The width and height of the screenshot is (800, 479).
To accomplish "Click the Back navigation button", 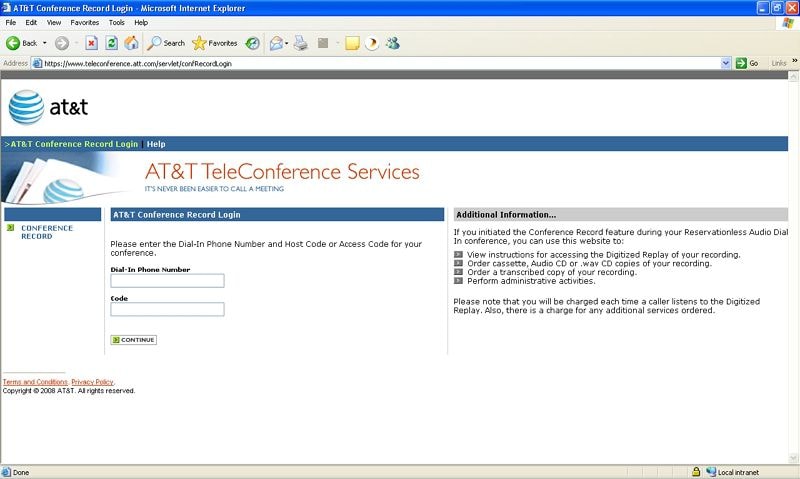I will [21, 43].
